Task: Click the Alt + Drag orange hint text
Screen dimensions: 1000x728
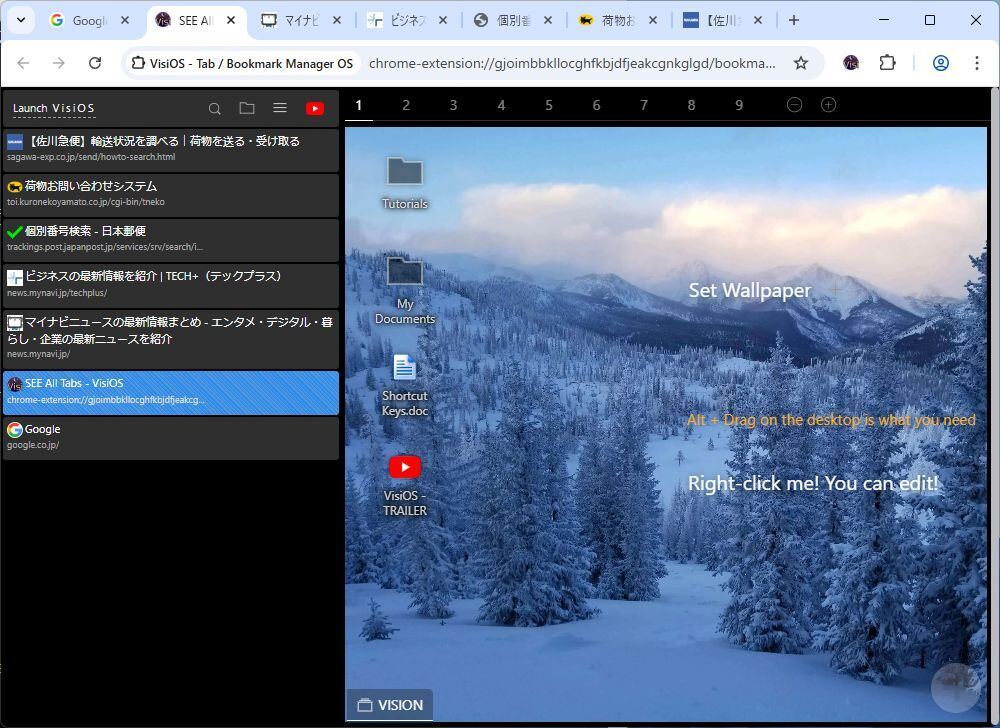Action: (x=832, y=420)
